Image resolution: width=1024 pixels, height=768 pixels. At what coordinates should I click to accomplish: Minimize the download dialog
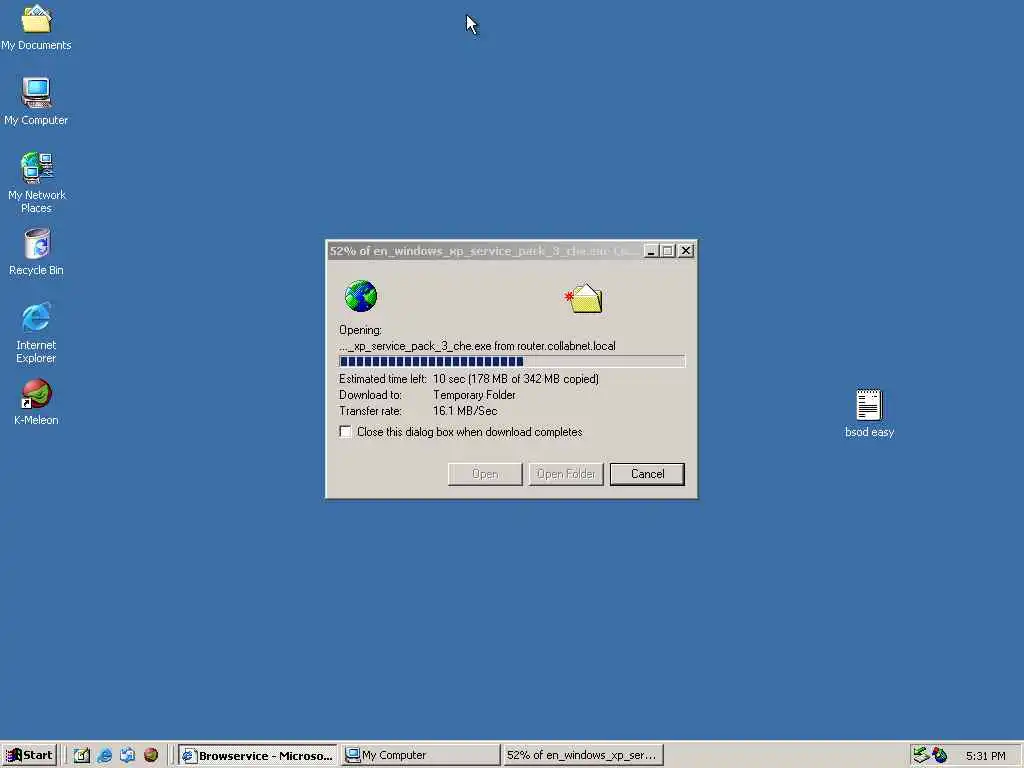[651, 251]
